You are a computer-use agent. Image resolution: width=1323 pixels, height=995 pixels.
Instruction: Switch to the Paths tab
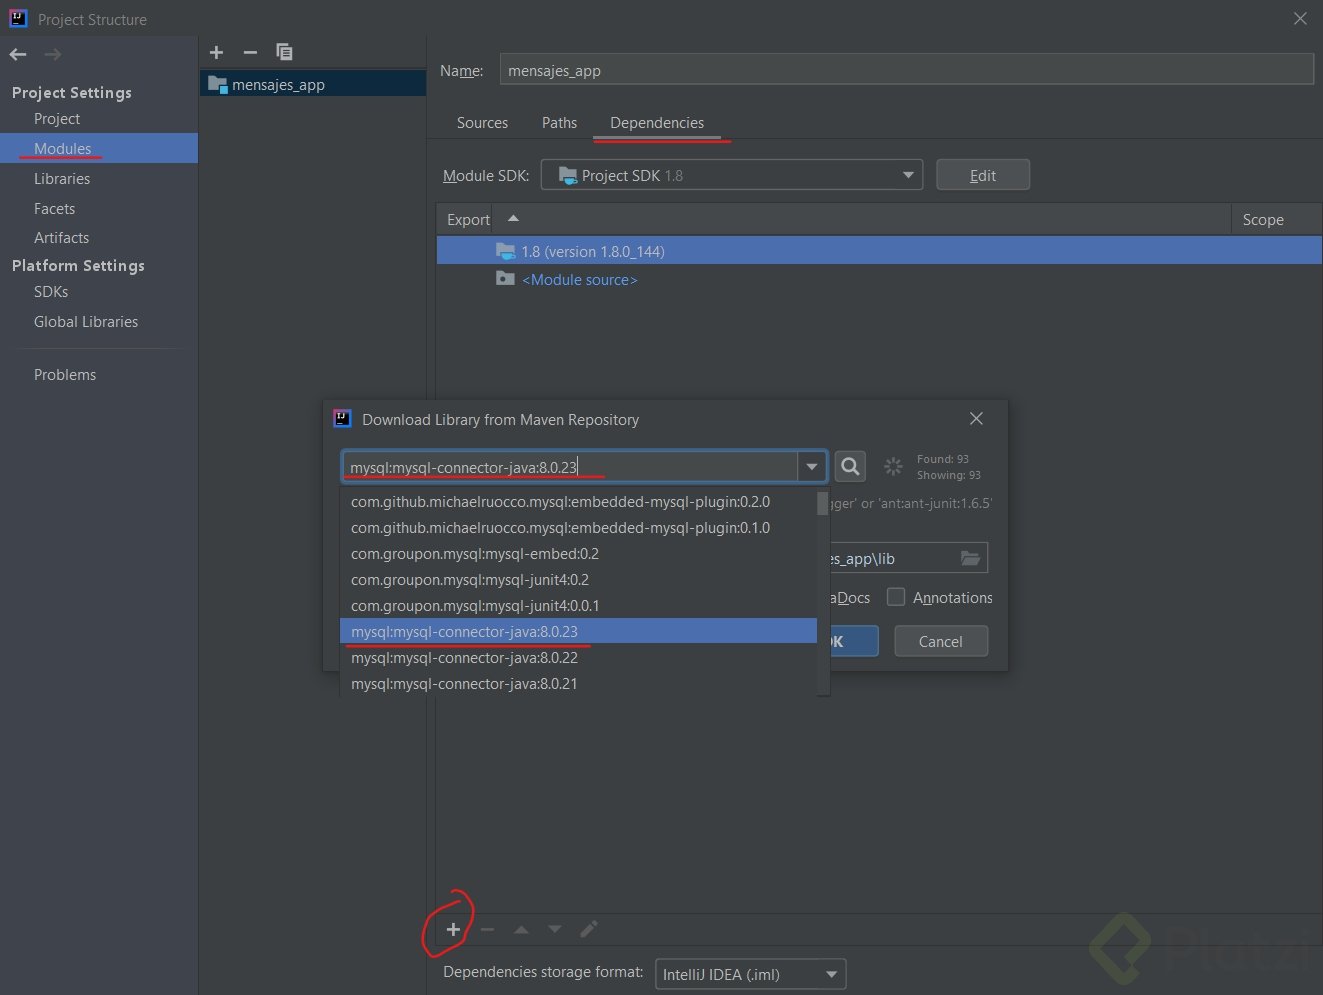click(x=559, y=123)
